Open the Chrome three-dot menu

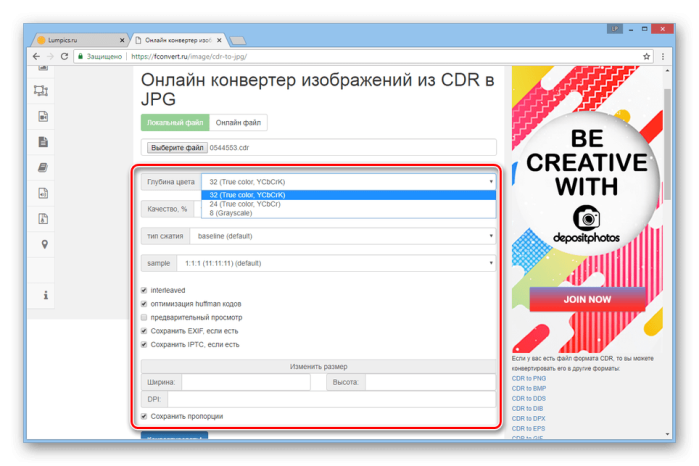coord(663,57)
